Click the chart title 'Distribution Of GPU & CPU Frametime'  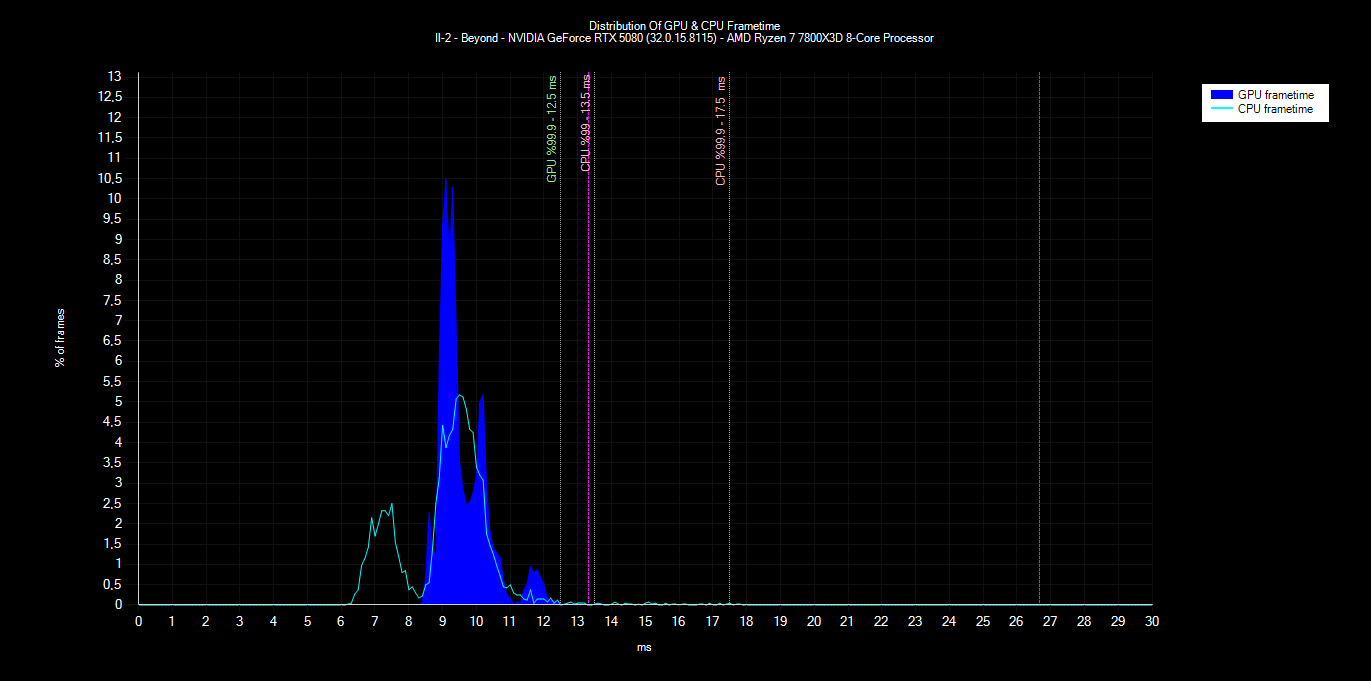click(x=684, y=26)
